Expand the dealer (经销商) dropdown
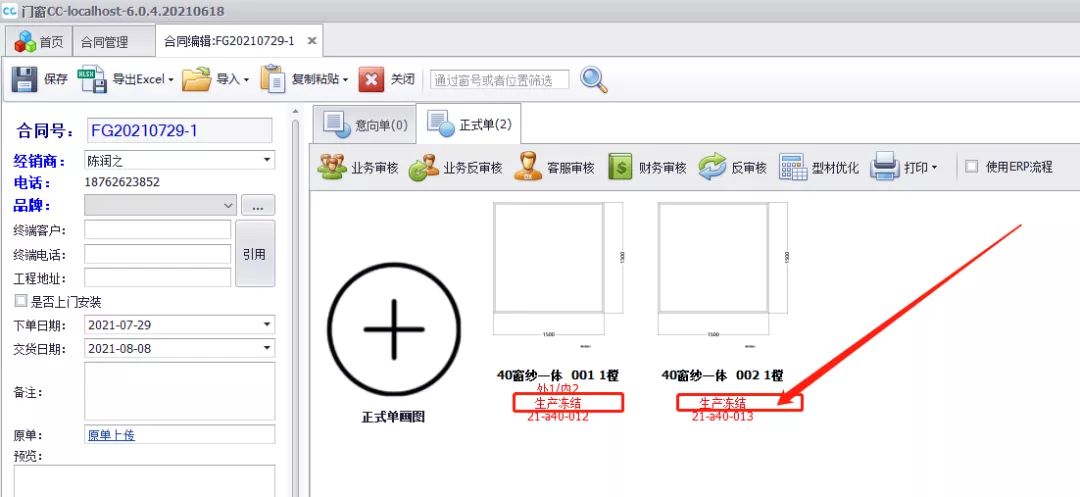This screenshot has width=1080, height=497. coord(267,160)
